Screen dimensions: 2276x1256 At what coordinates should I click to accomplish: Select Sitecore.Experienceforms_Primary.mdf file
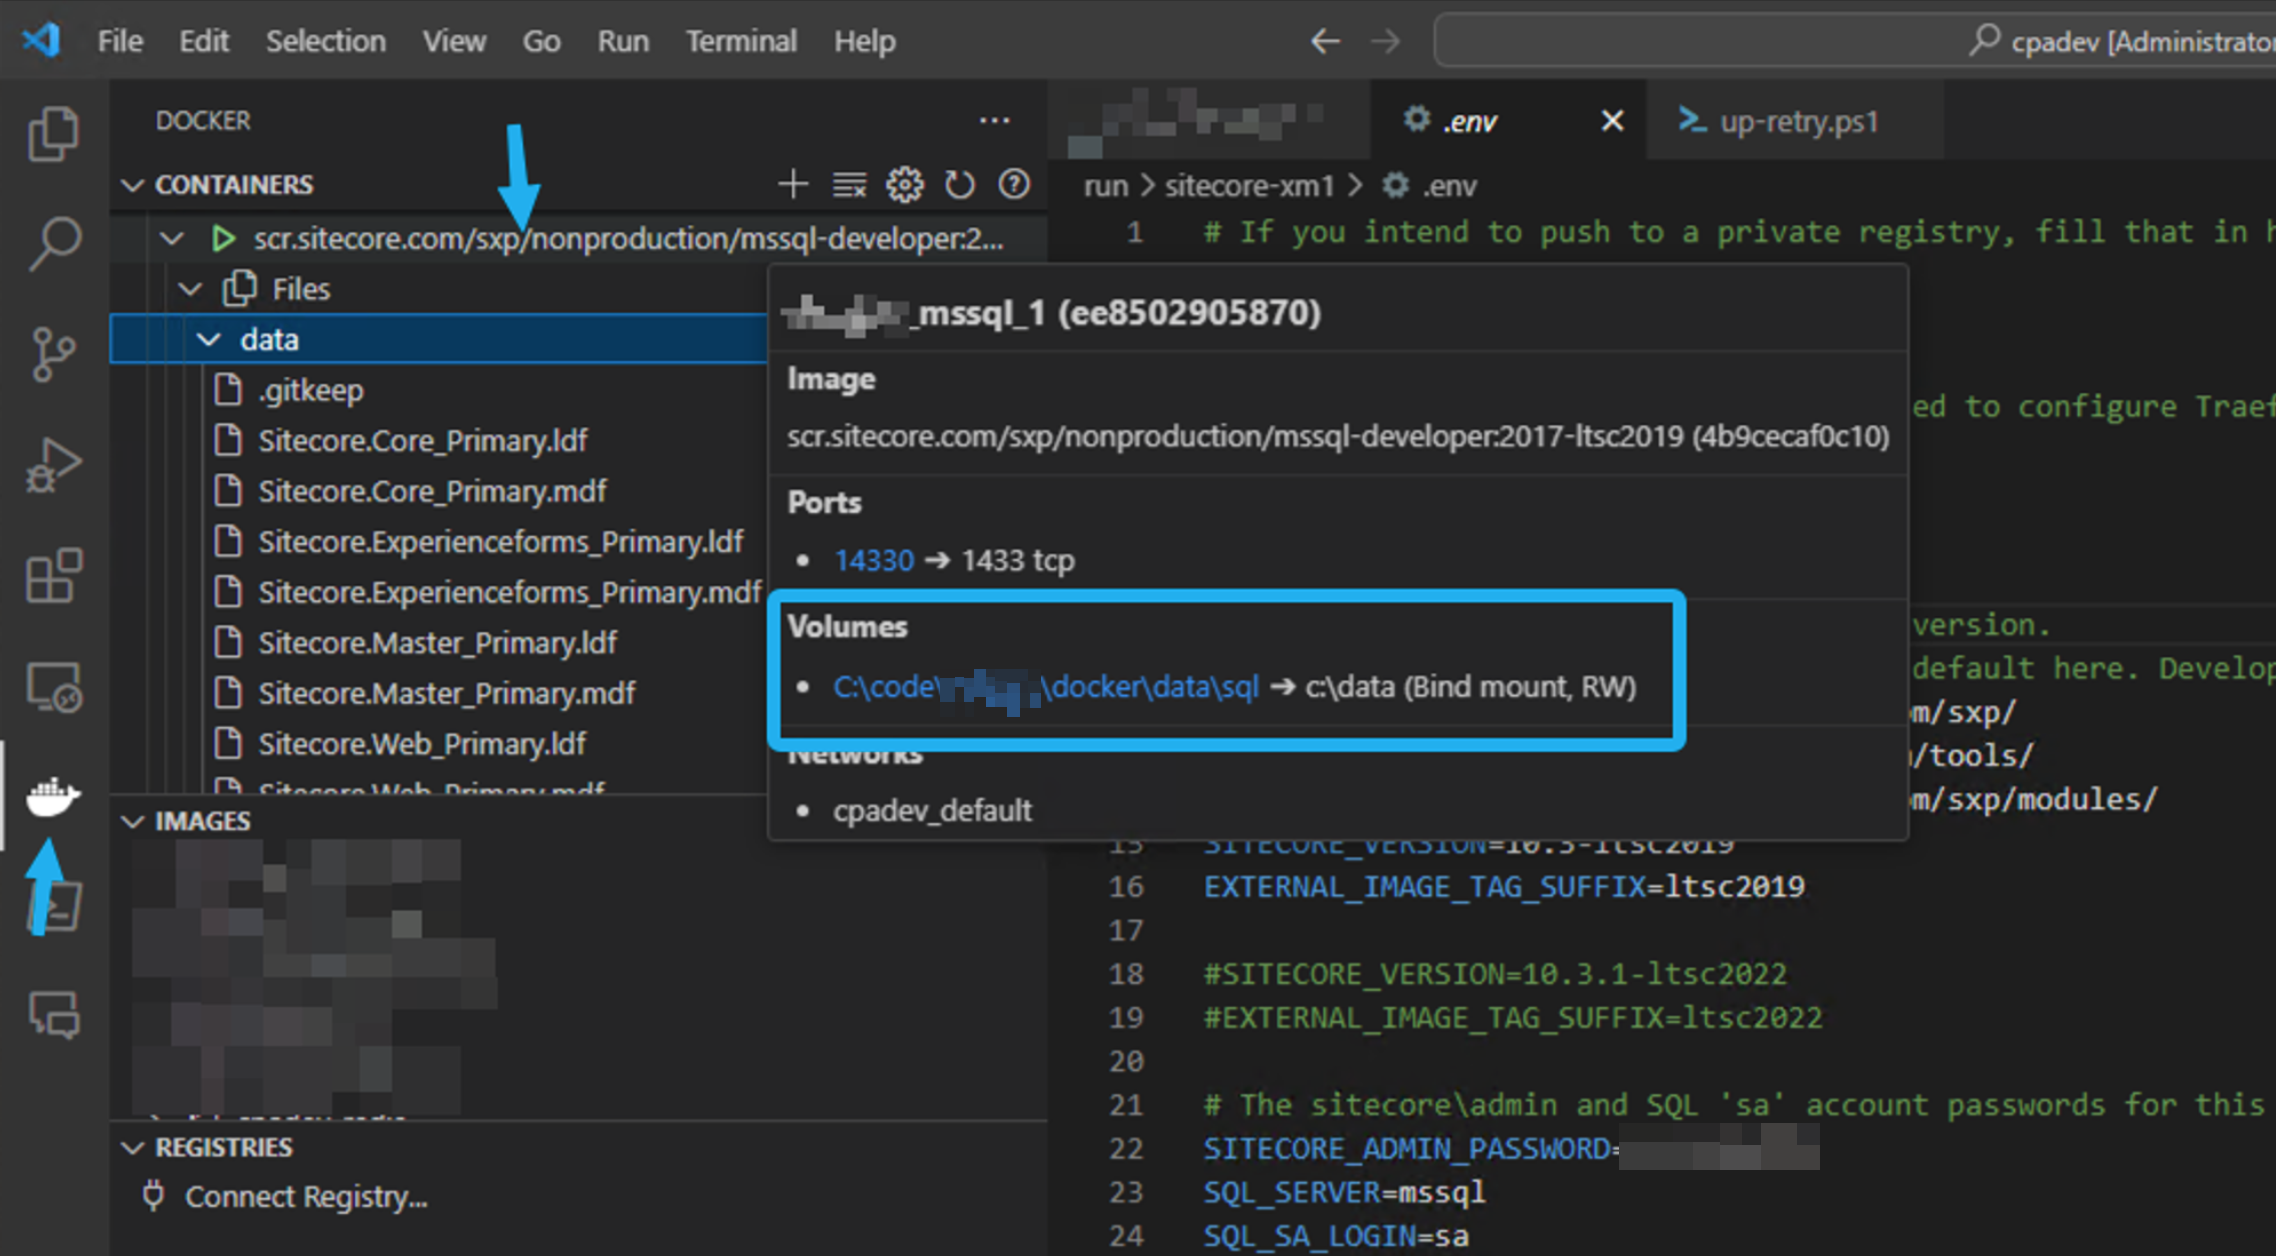click(510, 592)
